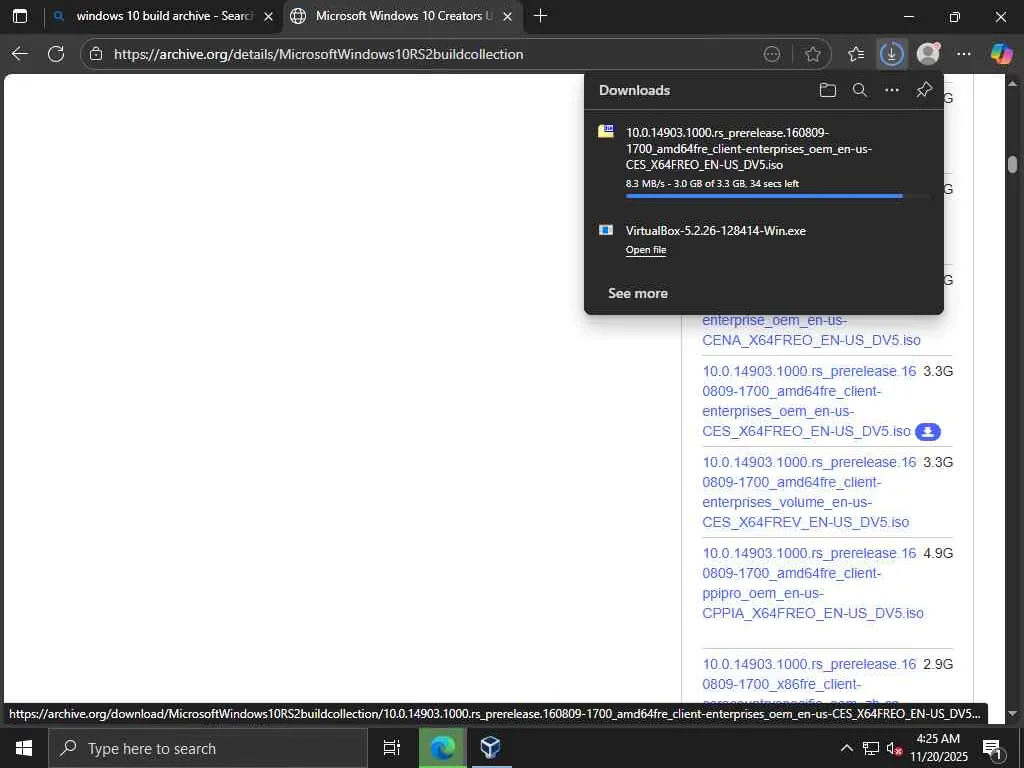Click the 2.9G size of the x86fre_client iso
This screenshot has height=768, width=1024.
tap(938, 664)
